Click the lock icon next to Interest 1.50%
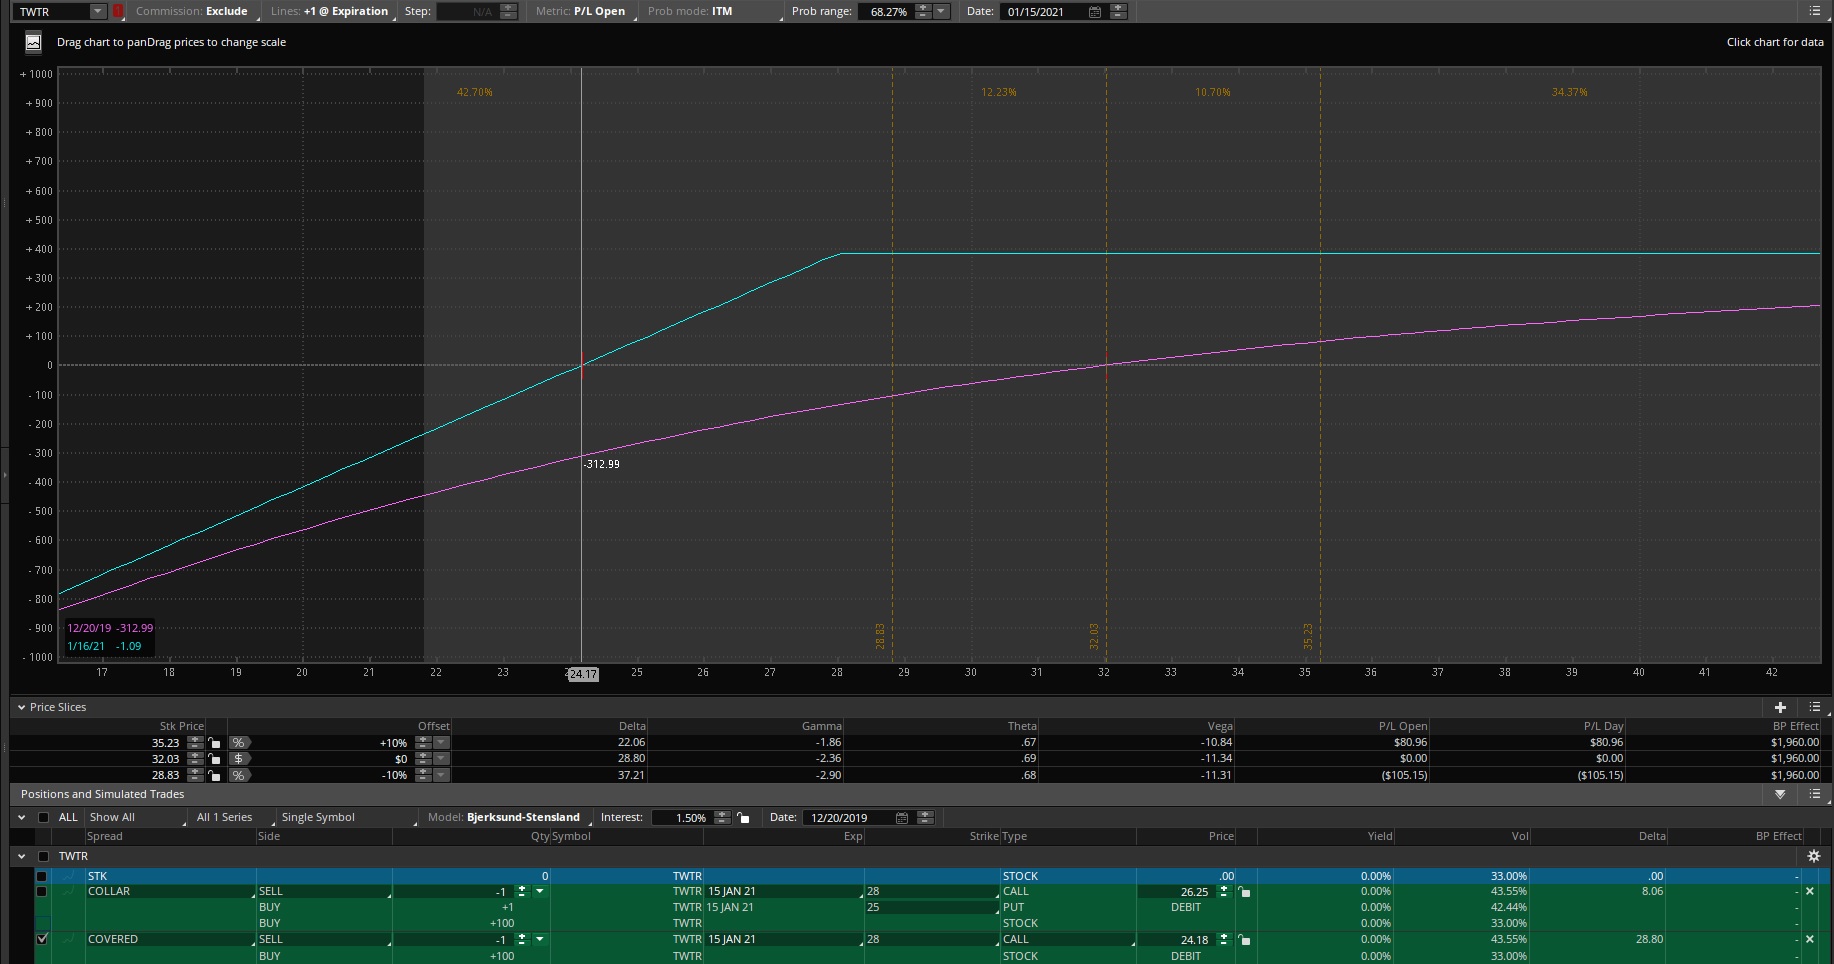 click(x=743, y=818)
